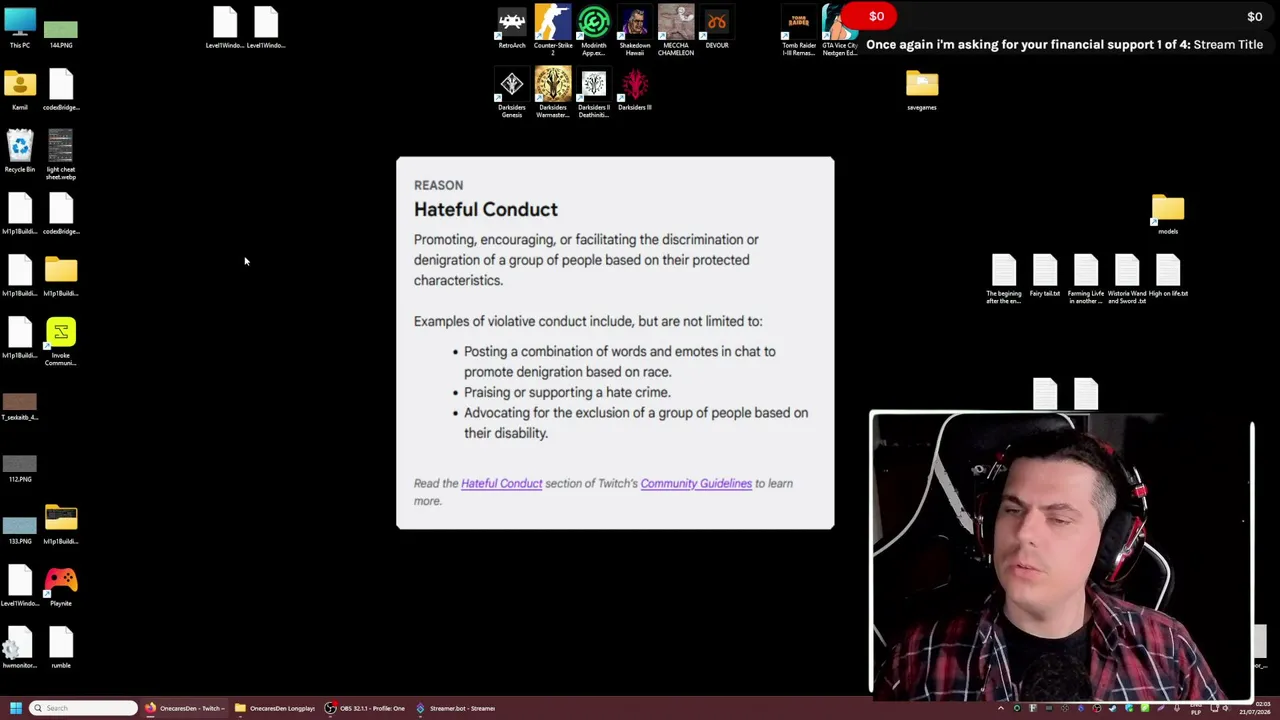Launch RetroArch from the desktop

pyautogui.click(x=512, y=27)
